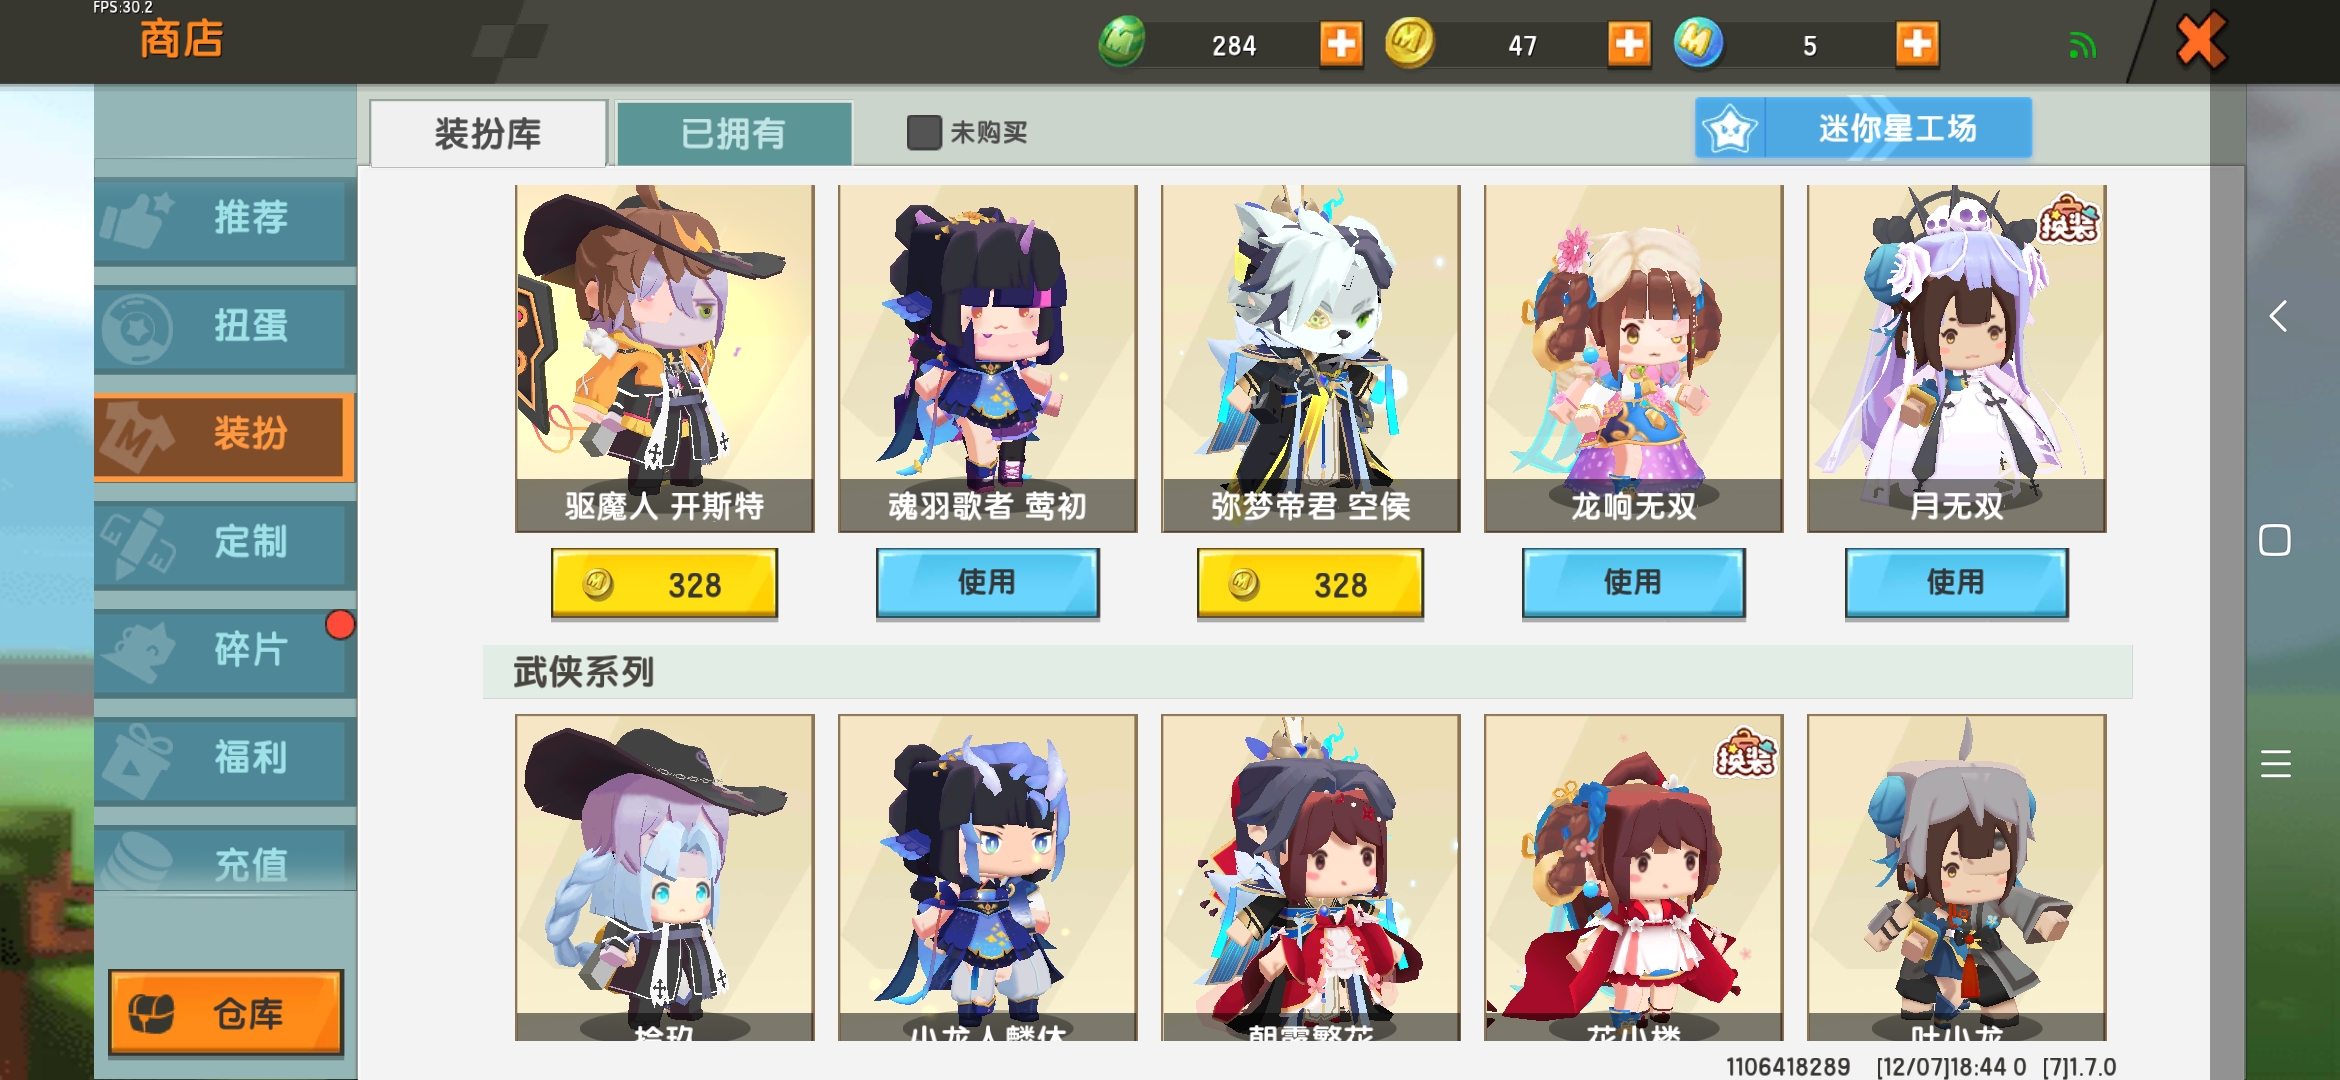Tap the Android home square button
2340x1080 pixels.
pos(2275,540)
